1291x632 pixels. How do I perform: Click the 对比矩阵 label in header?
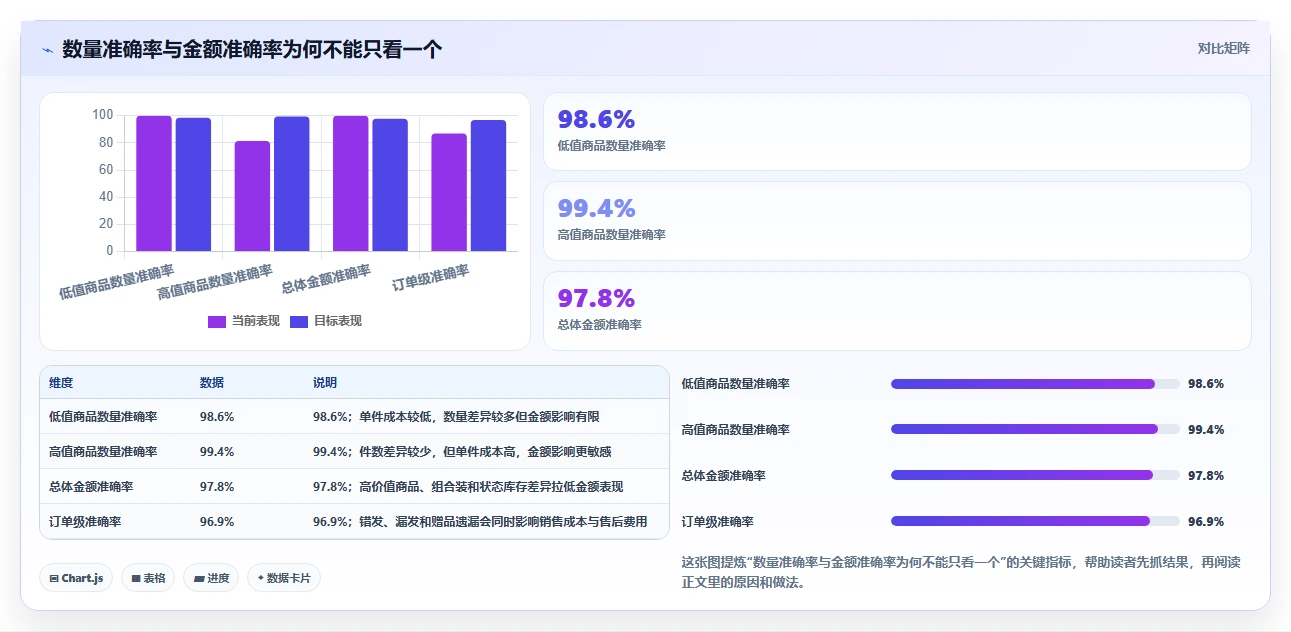click(1223, 48)
